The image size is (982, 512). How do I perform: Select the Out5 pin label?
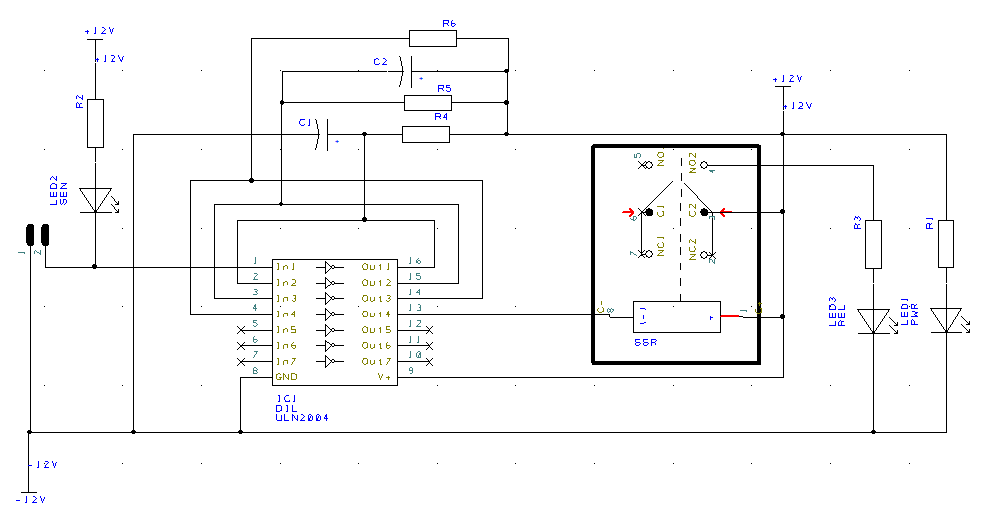click(x=376, y=330)
